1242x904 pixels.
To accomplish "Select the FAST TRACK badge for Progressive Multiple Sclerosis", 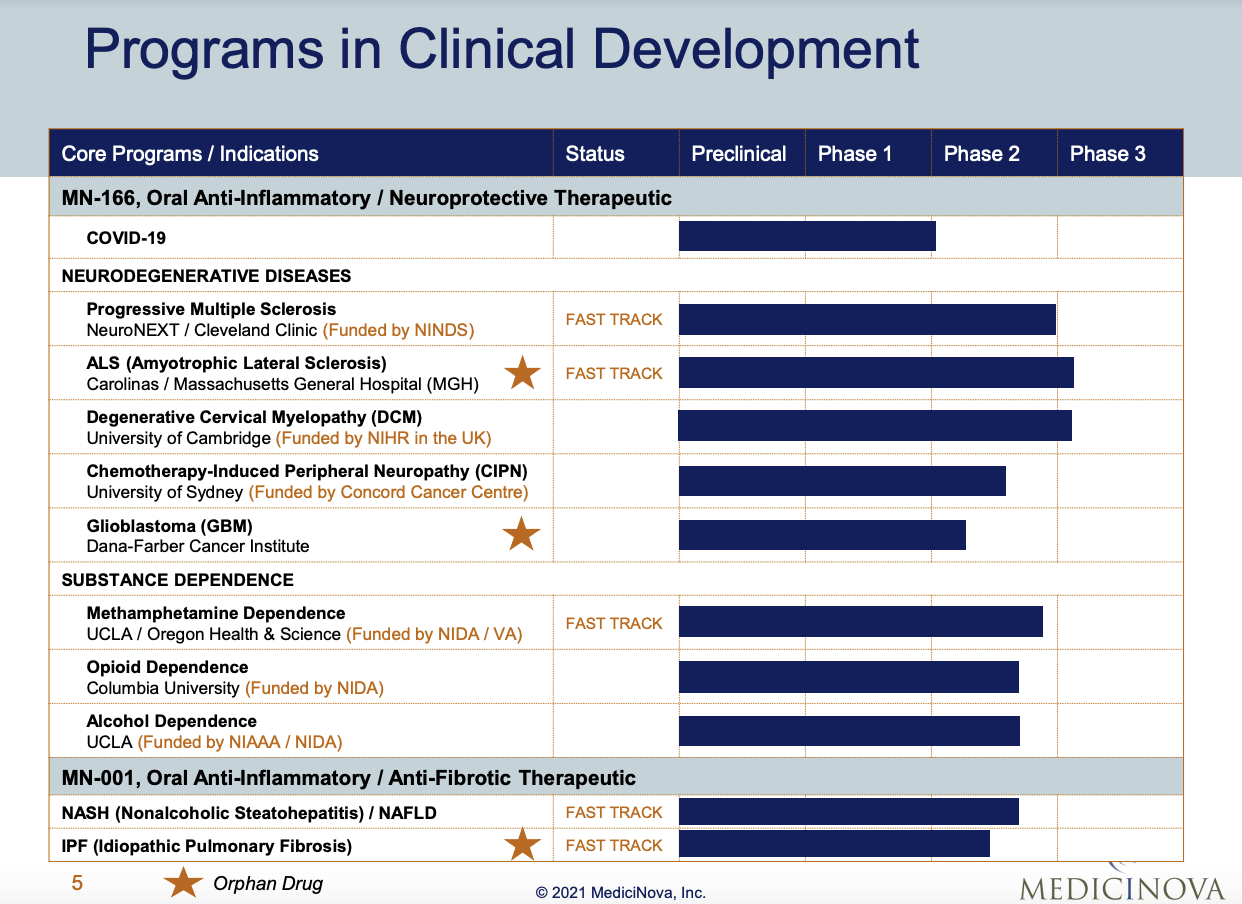I will coord(614,320).
